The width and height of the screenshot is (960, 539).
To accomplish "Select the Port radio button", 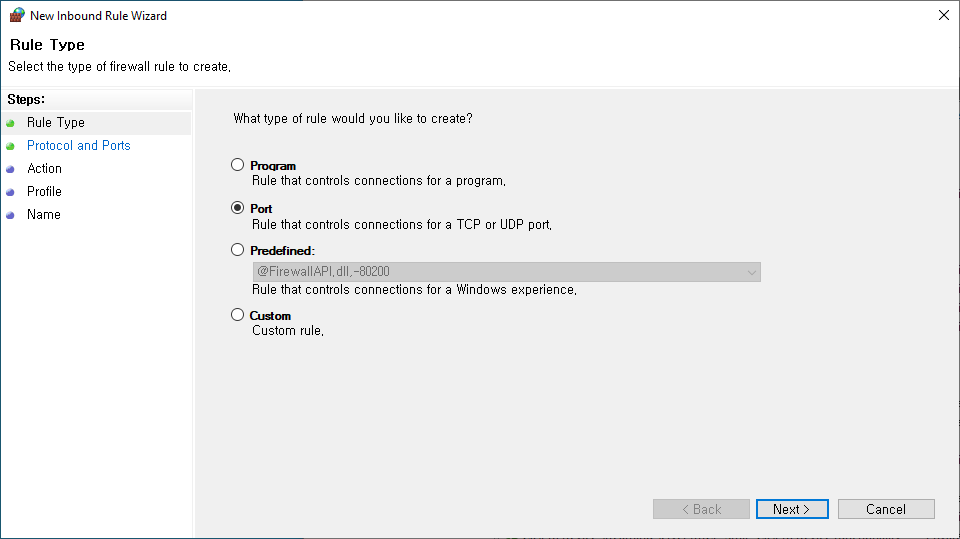I will coord(237,208).
